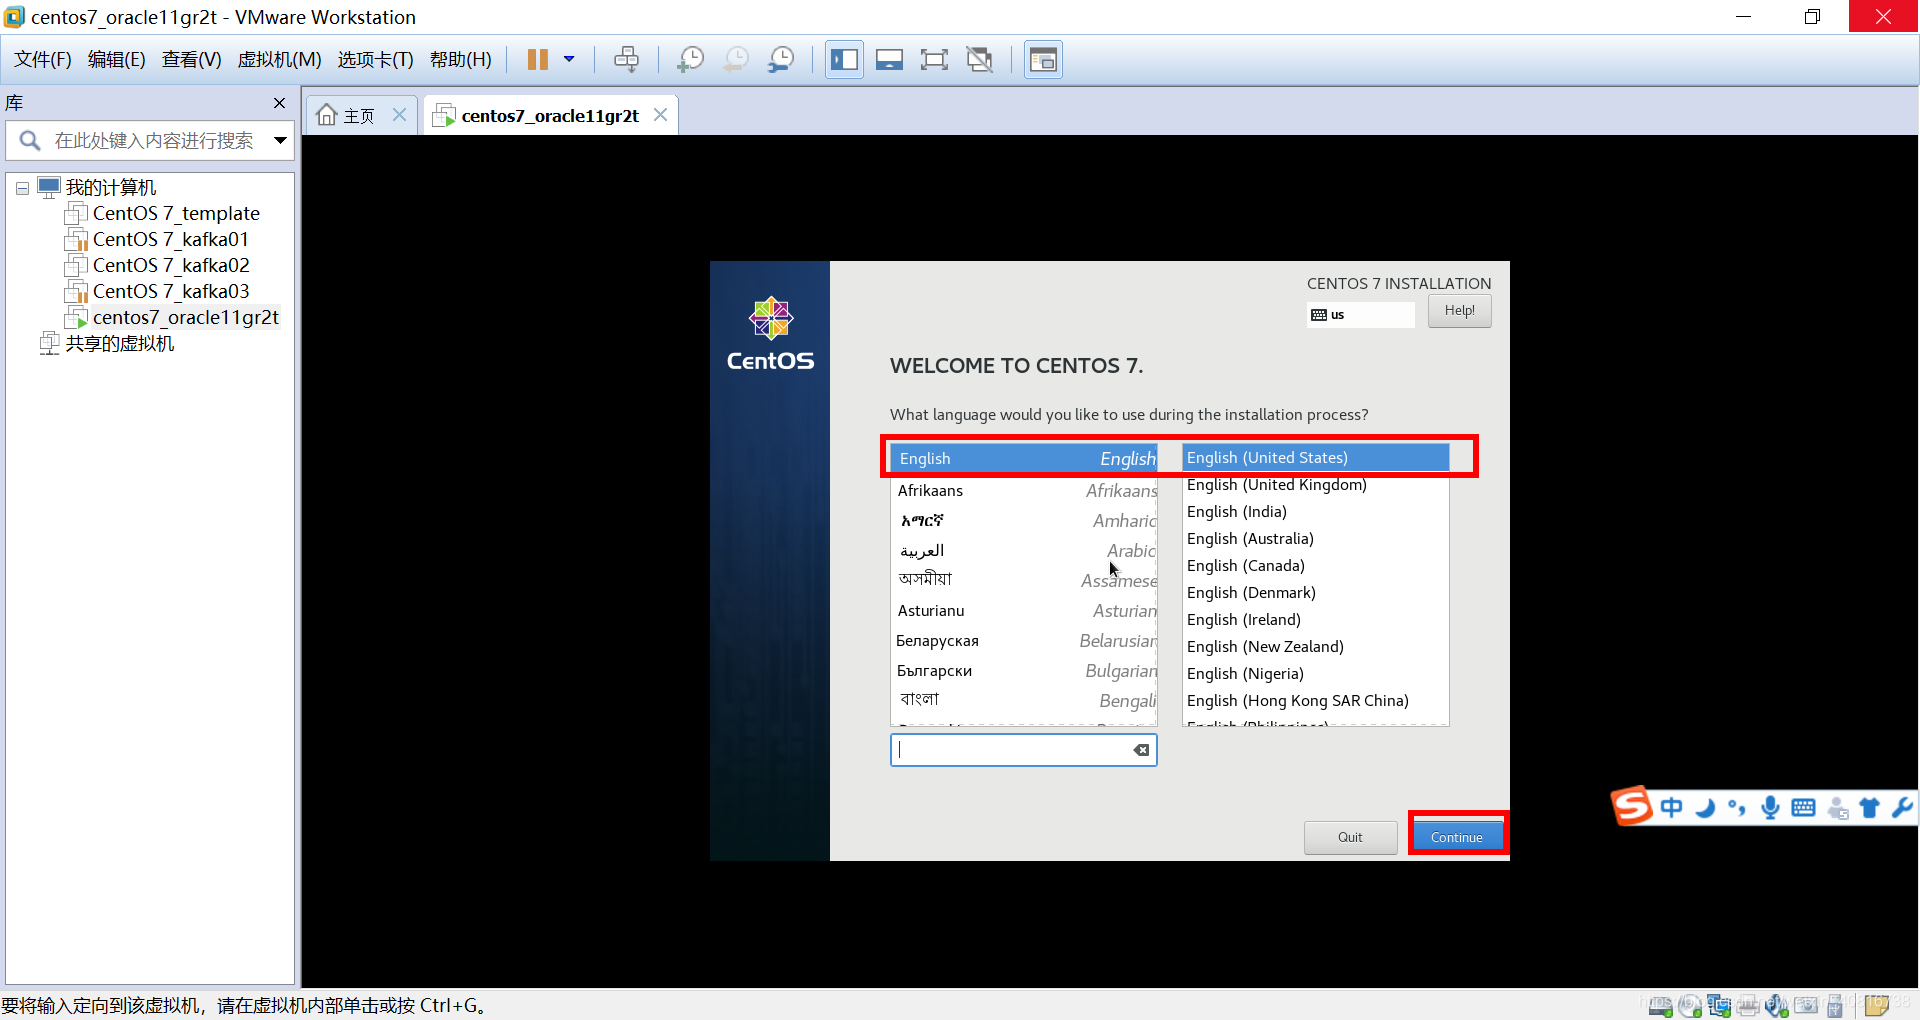Choose English (Canada) locale
The height and width of the screenshot is (1020, 1920).
tap(1315, 566)
